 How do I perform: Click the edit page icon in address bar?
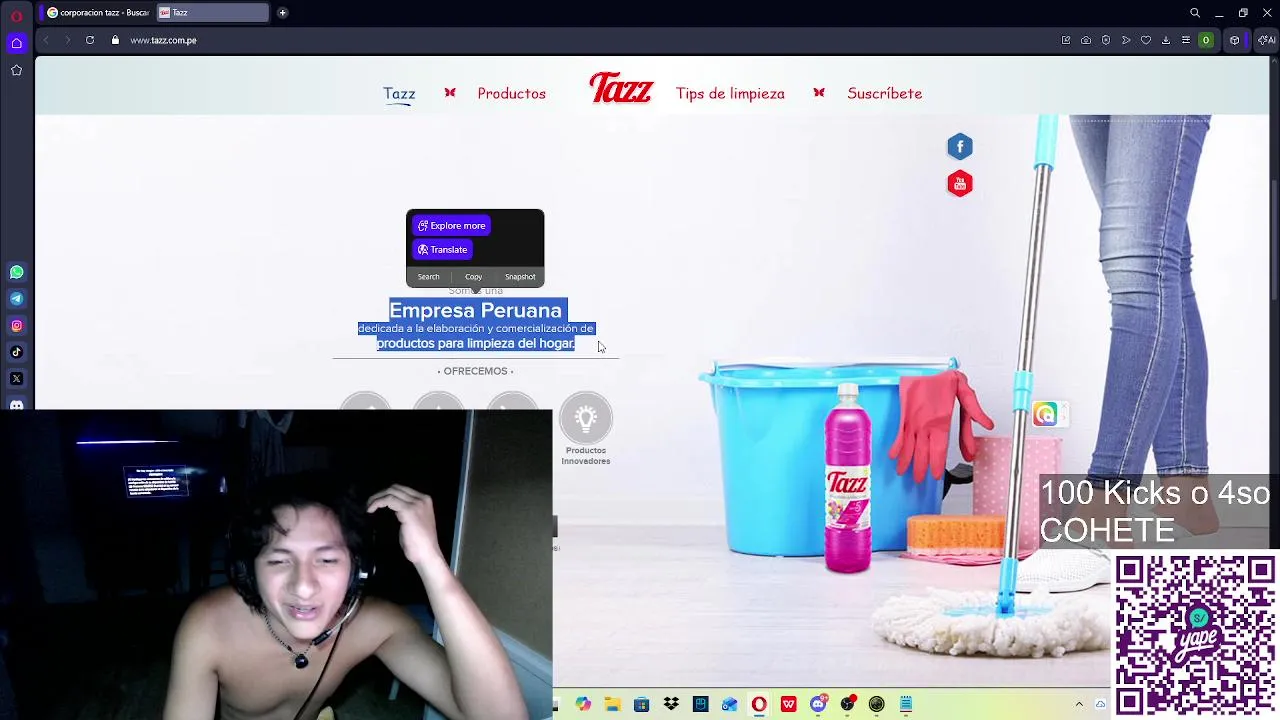pos(1066,40)
